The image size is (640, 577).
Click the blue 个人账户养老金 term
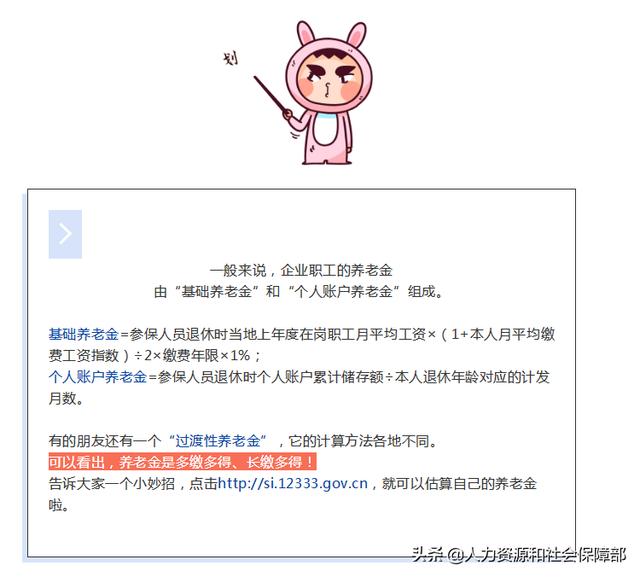pyautogui.click(x=98, y=377)
